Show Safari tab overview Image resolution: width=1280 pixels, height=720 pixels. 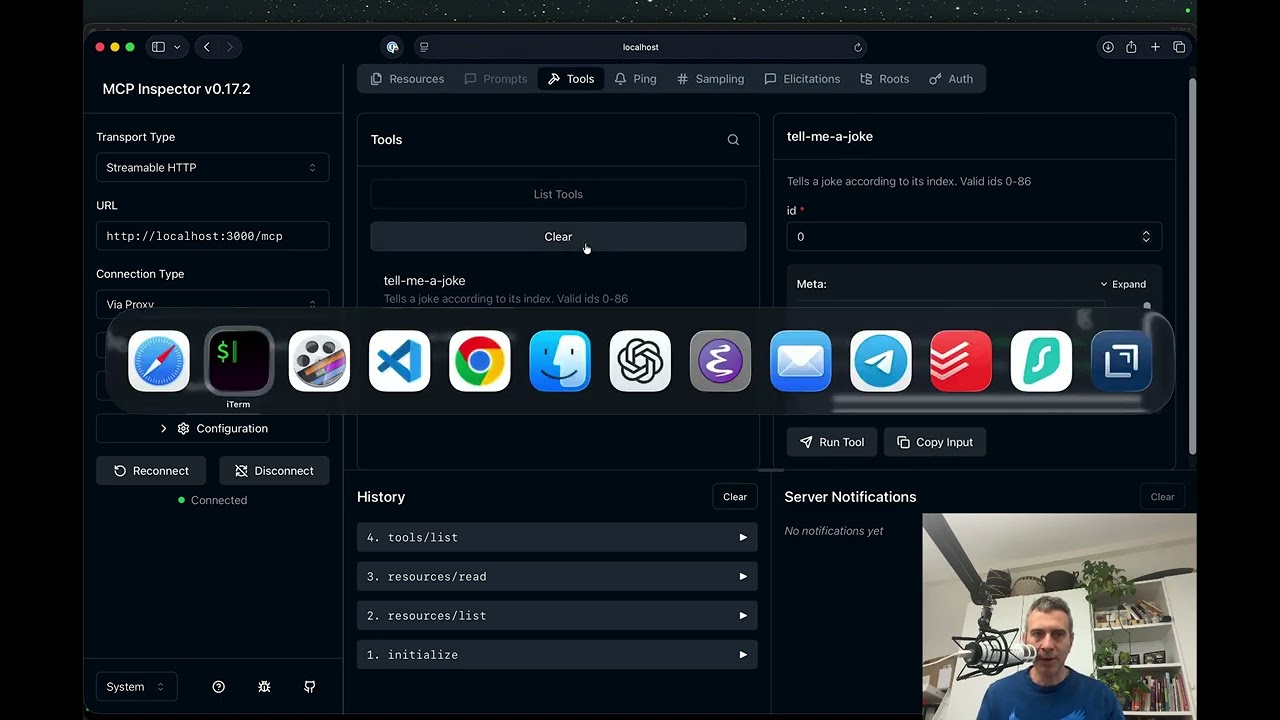pyautogui.click(x=1179, y=47)
